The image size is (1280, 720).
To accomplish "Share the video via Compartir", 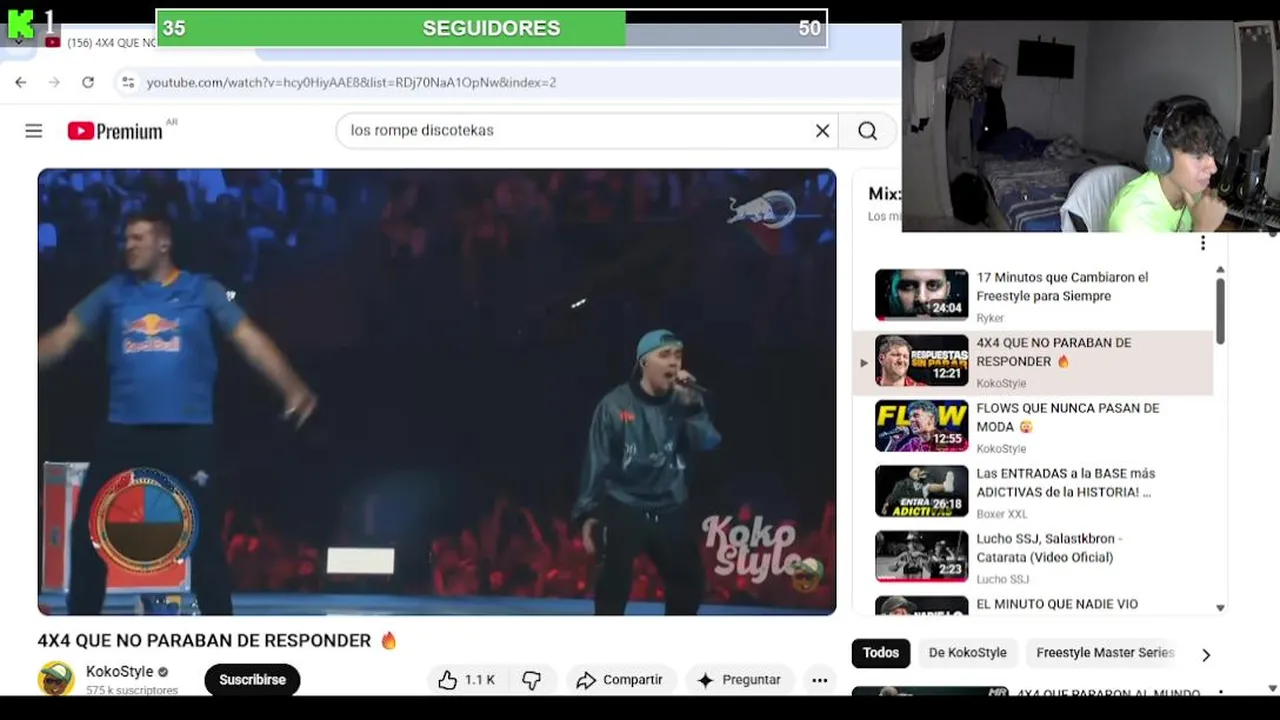I will click(620, 680).
